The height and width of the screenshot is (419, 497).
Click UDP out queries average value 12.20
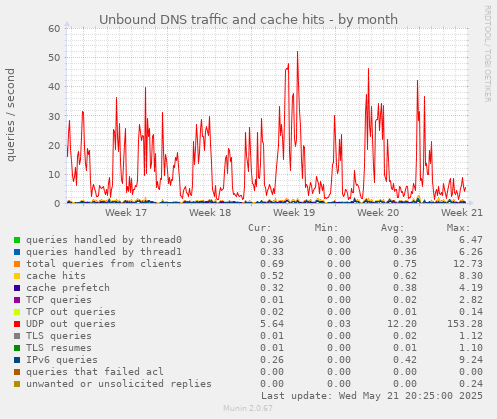click(402, 324)
